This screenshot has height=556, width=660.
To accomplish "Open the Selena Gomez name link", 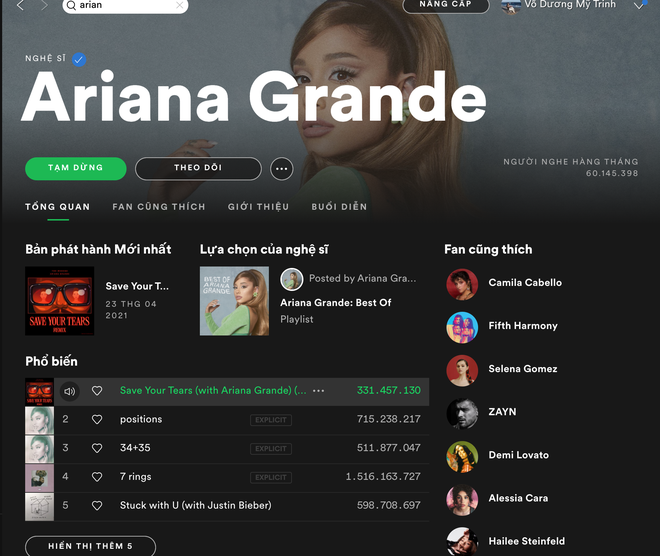I will pos(523,369).
